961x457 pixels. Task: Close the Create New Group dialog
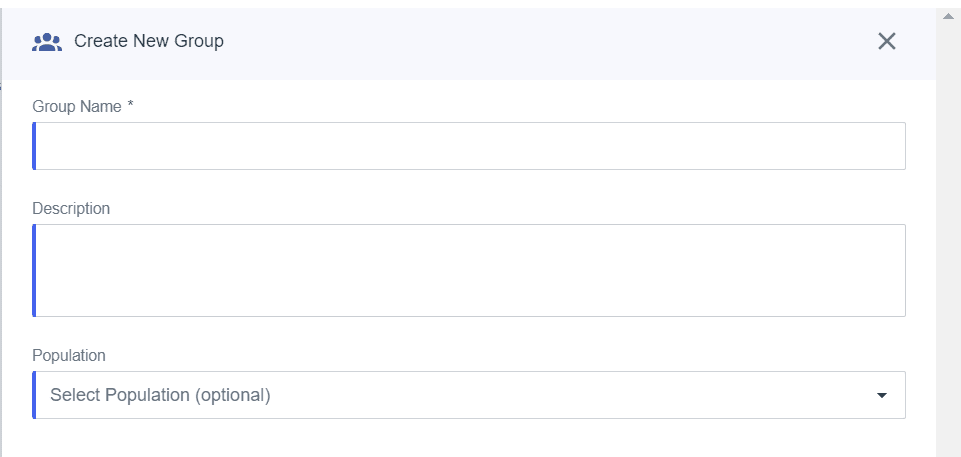click(x=887, y=41)
